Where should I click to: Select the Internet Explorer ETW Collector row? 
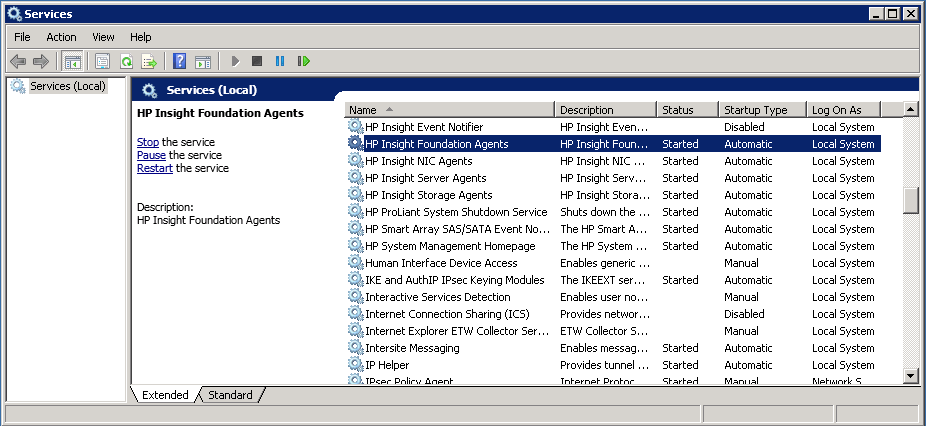coord(614,331)
